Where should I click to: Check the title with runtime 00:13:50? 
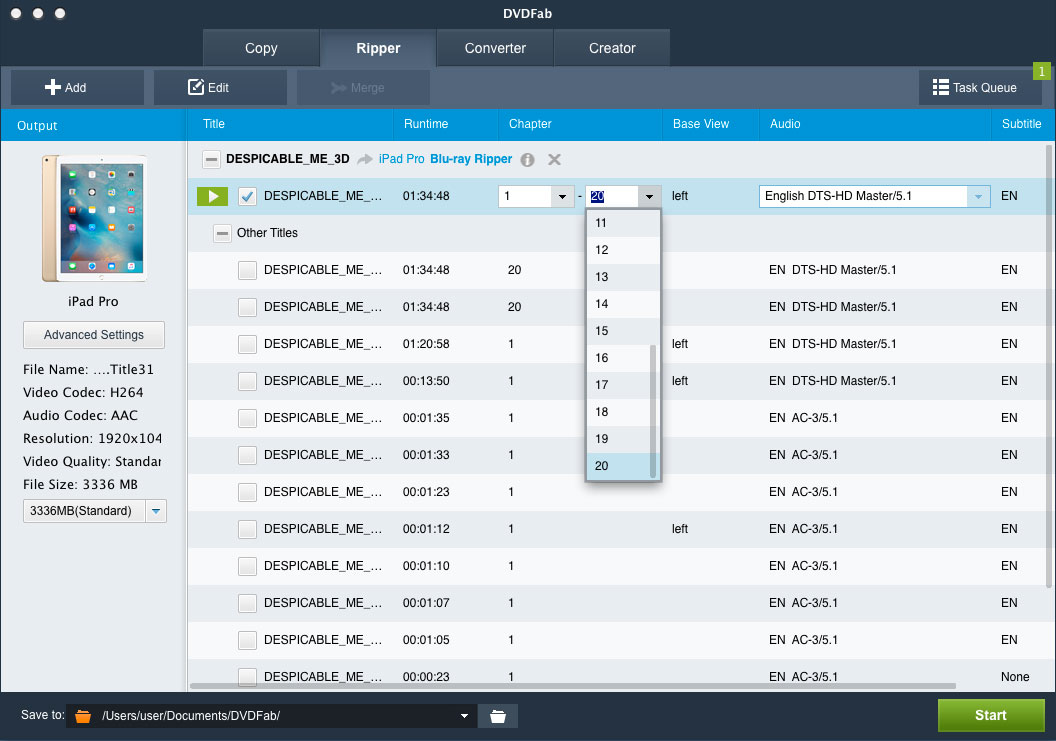pyautogui.click(x=247, y=381)
